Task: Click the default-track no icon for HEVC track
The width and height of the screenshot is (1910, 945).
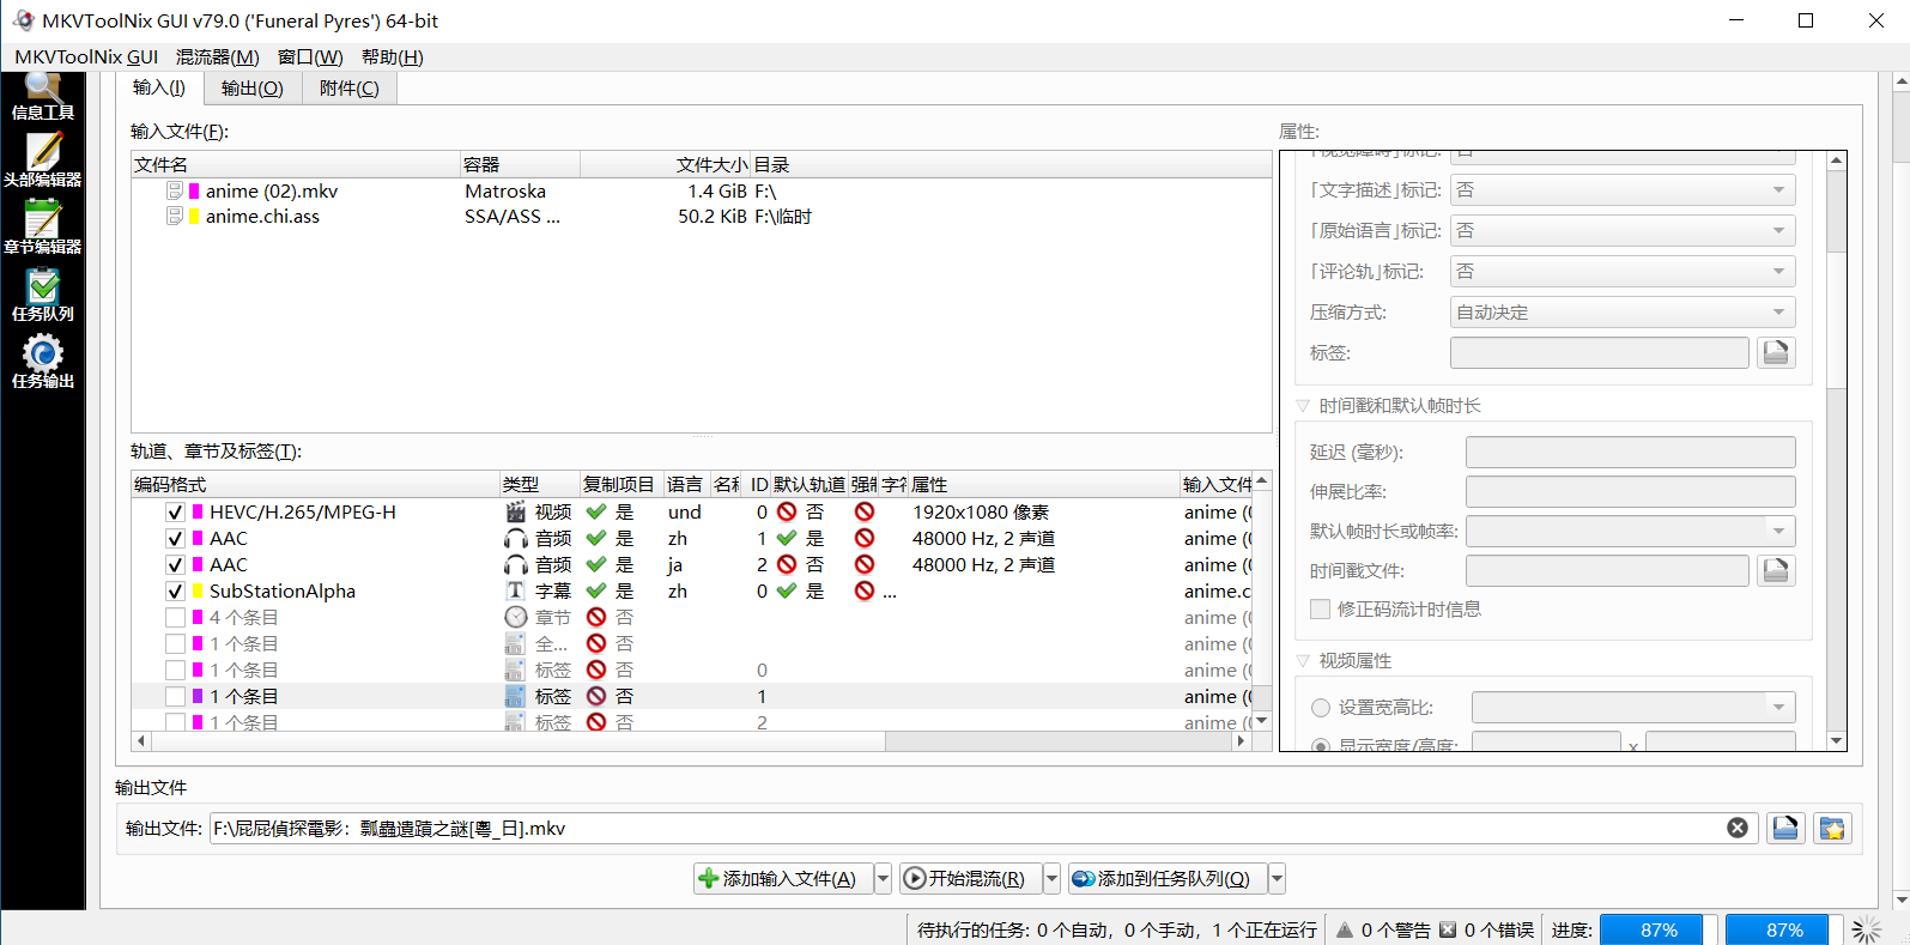Action: click(787, 512)
